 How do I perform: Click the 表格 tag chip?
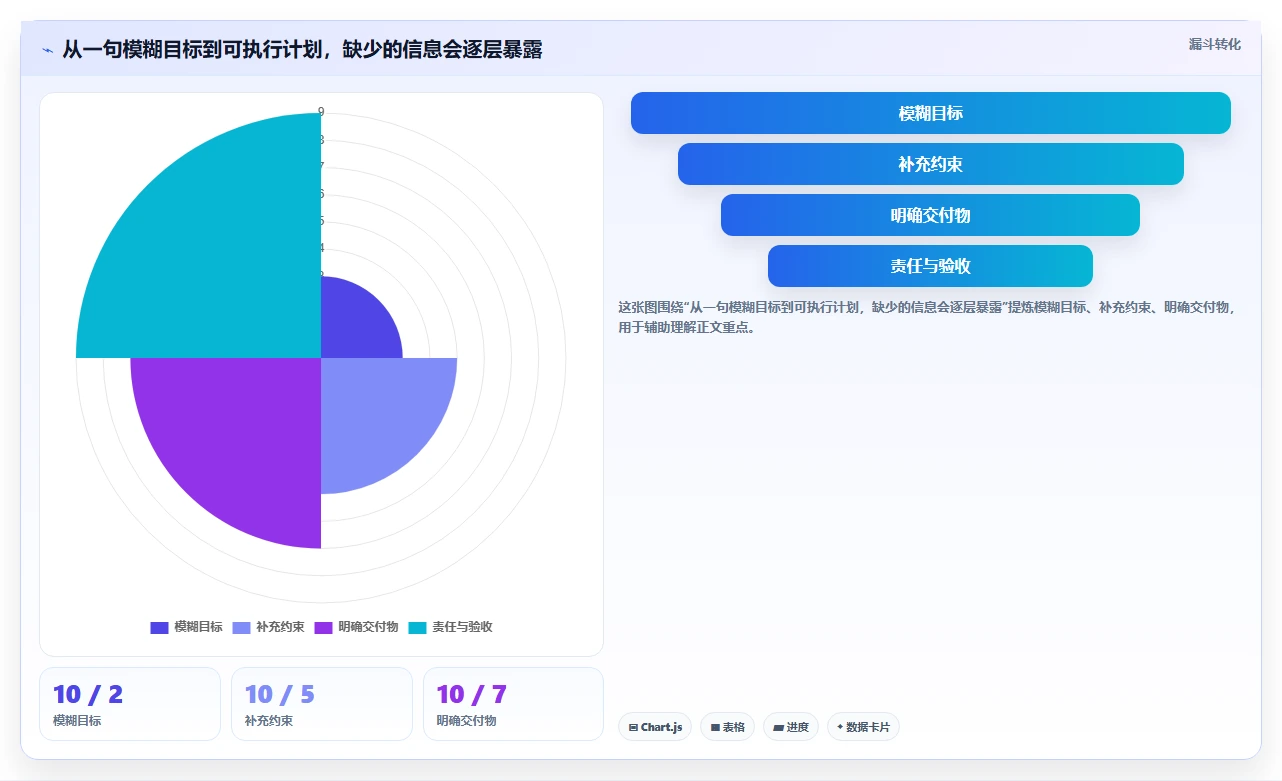pyautogui.click(x=727, y=727)
